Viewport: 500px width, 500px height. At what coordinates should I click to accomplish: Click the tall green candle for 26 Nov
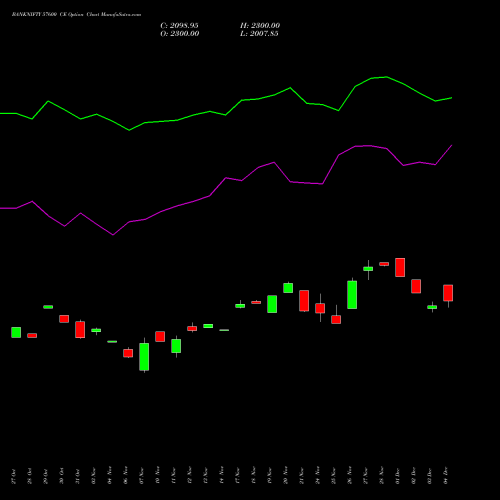coord(352,295)
